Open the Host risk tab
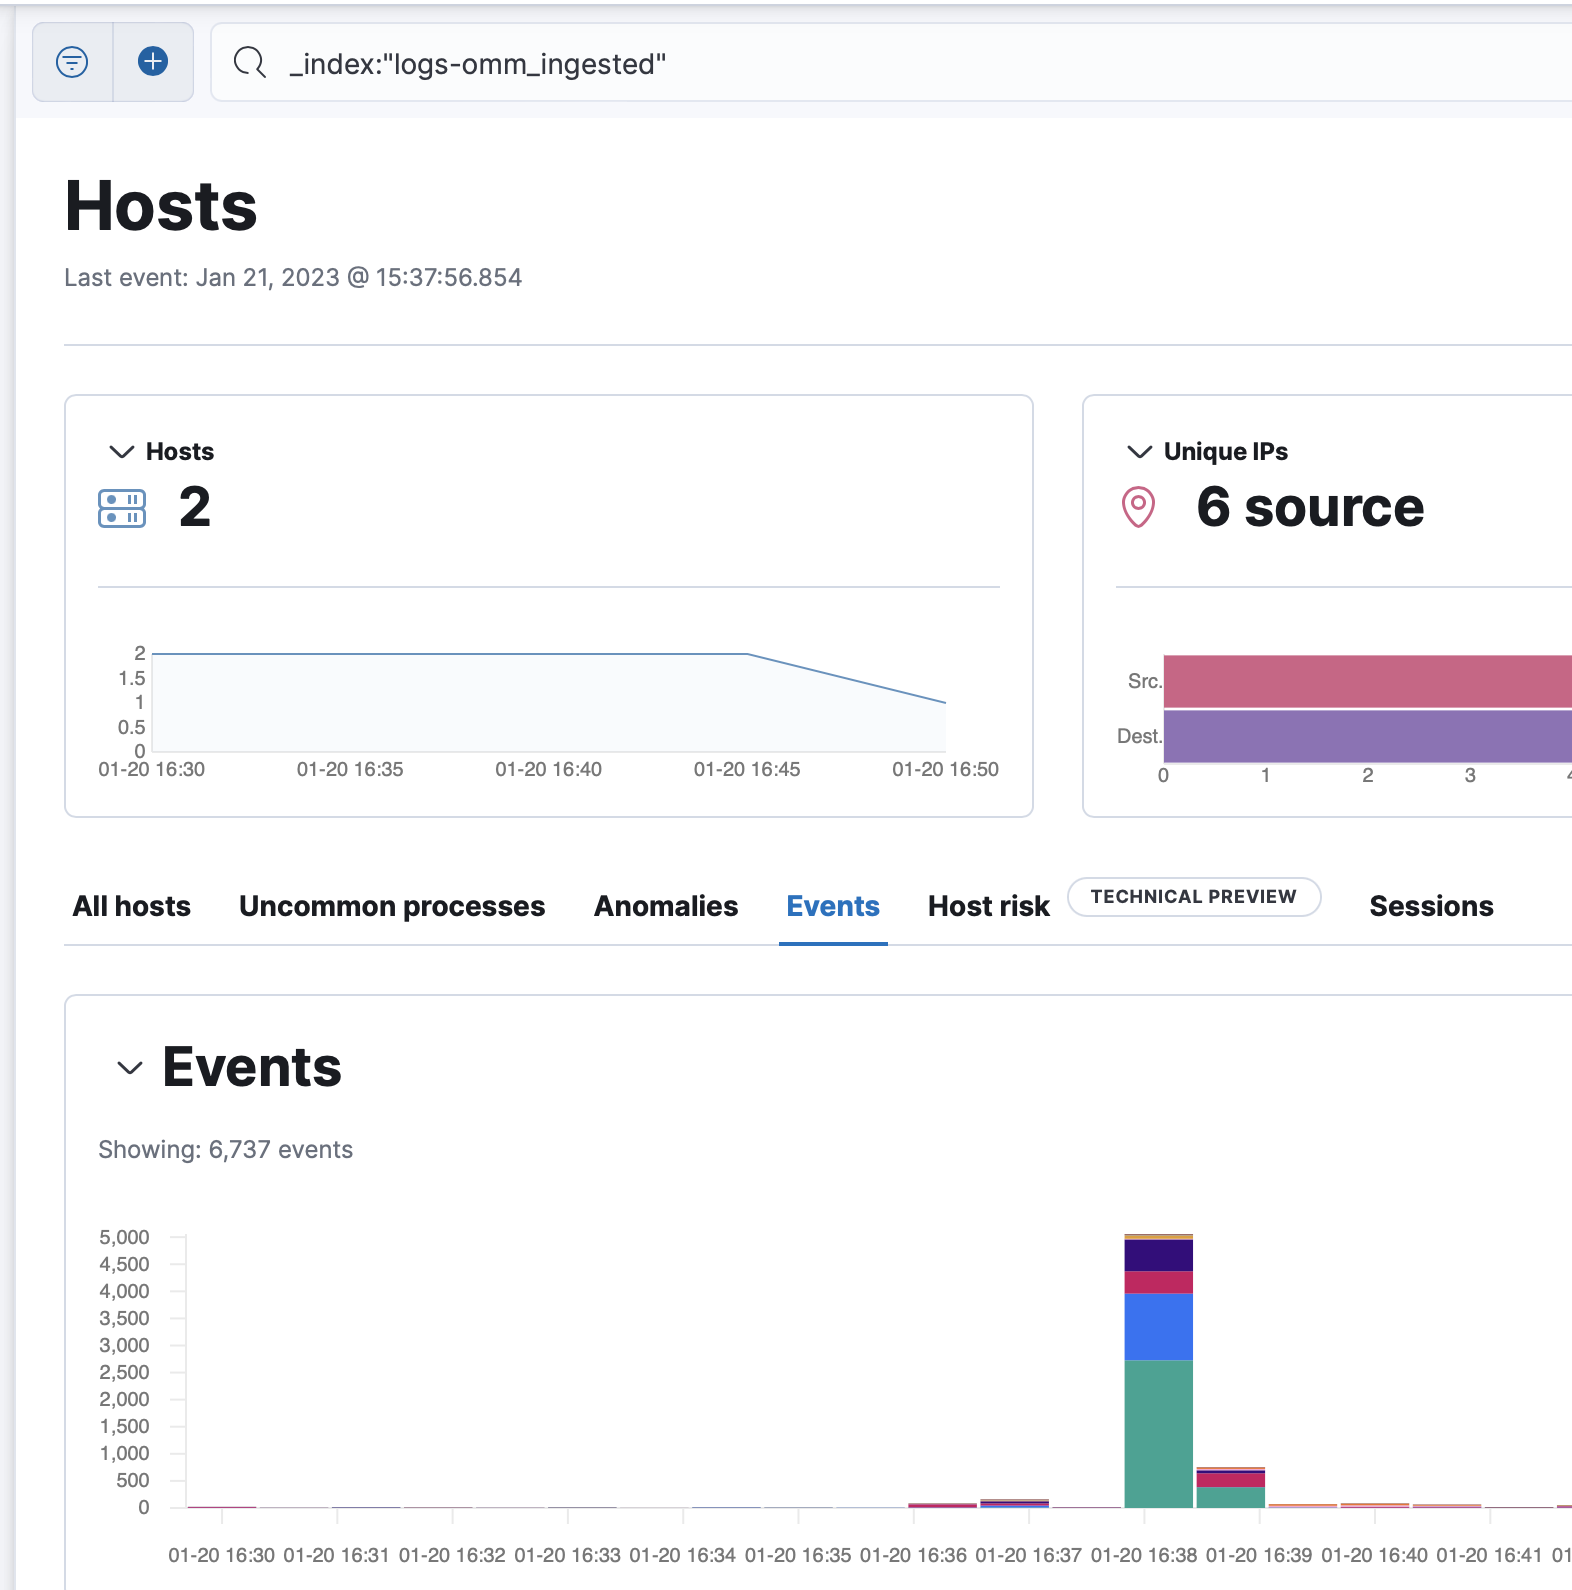 click(989, 906)
